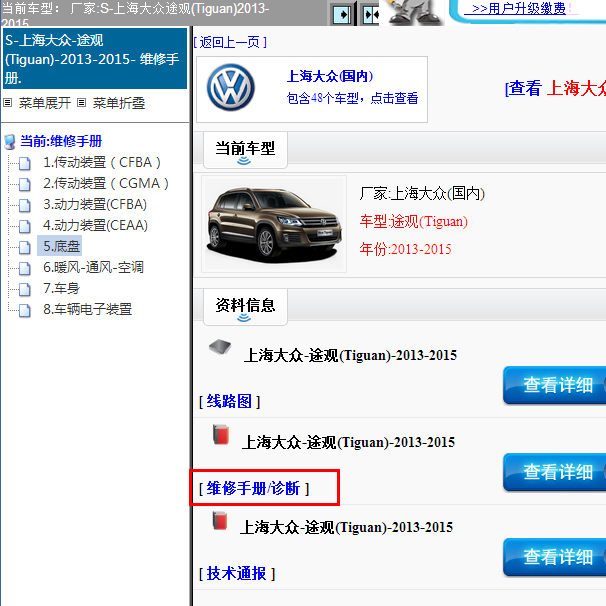
Task: Collapse menu with 菜单折叠
Action: tap(119, 103)
